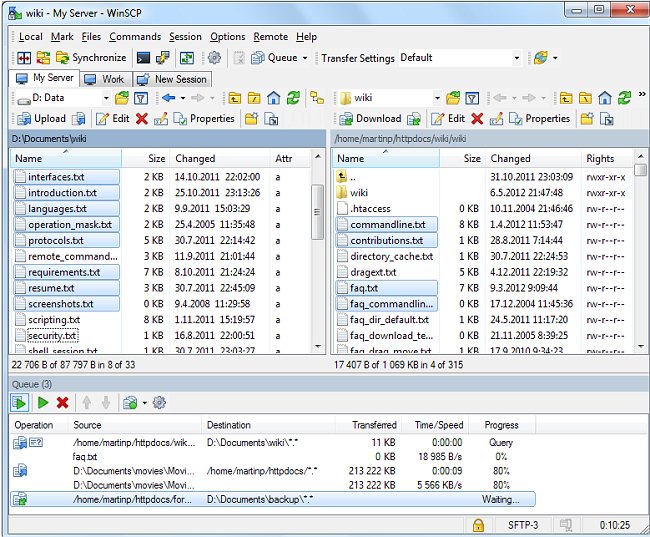
Task: Click the local panel filter icon
Action: (141, 98)
